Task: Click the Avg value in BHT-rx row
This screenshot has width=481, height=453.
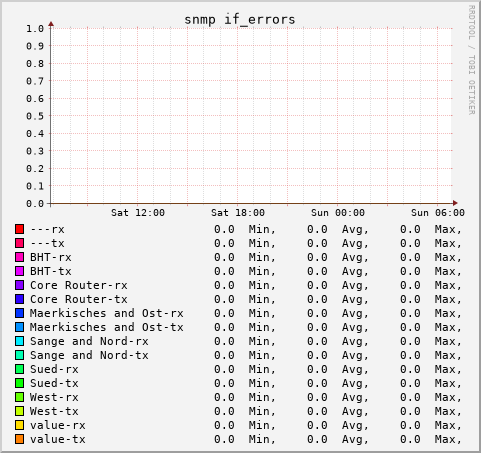Action: coord(317,257)
